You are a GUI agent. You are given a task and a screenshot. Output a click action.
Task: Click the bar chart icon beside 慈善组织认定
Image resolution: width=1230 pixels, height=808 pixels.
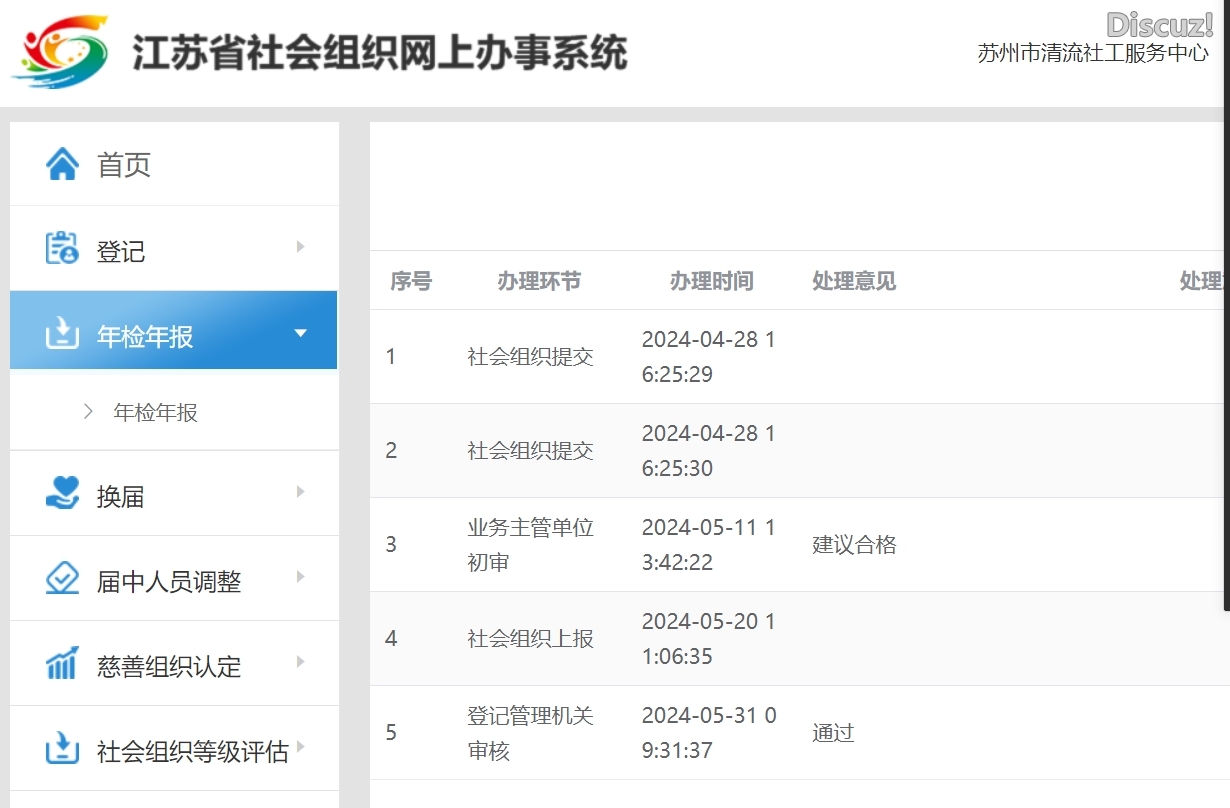[x=62, y=664]
